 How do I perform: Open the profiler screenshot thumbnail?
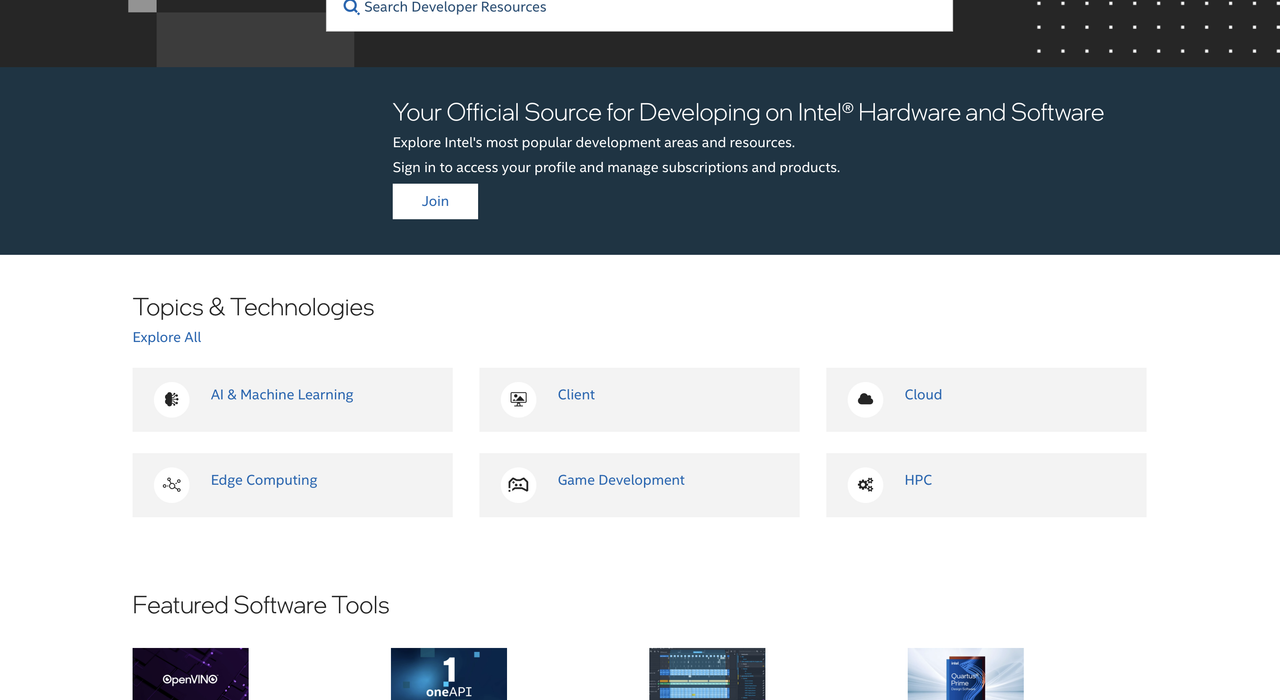pyautogui.click(x=707, y=674)
